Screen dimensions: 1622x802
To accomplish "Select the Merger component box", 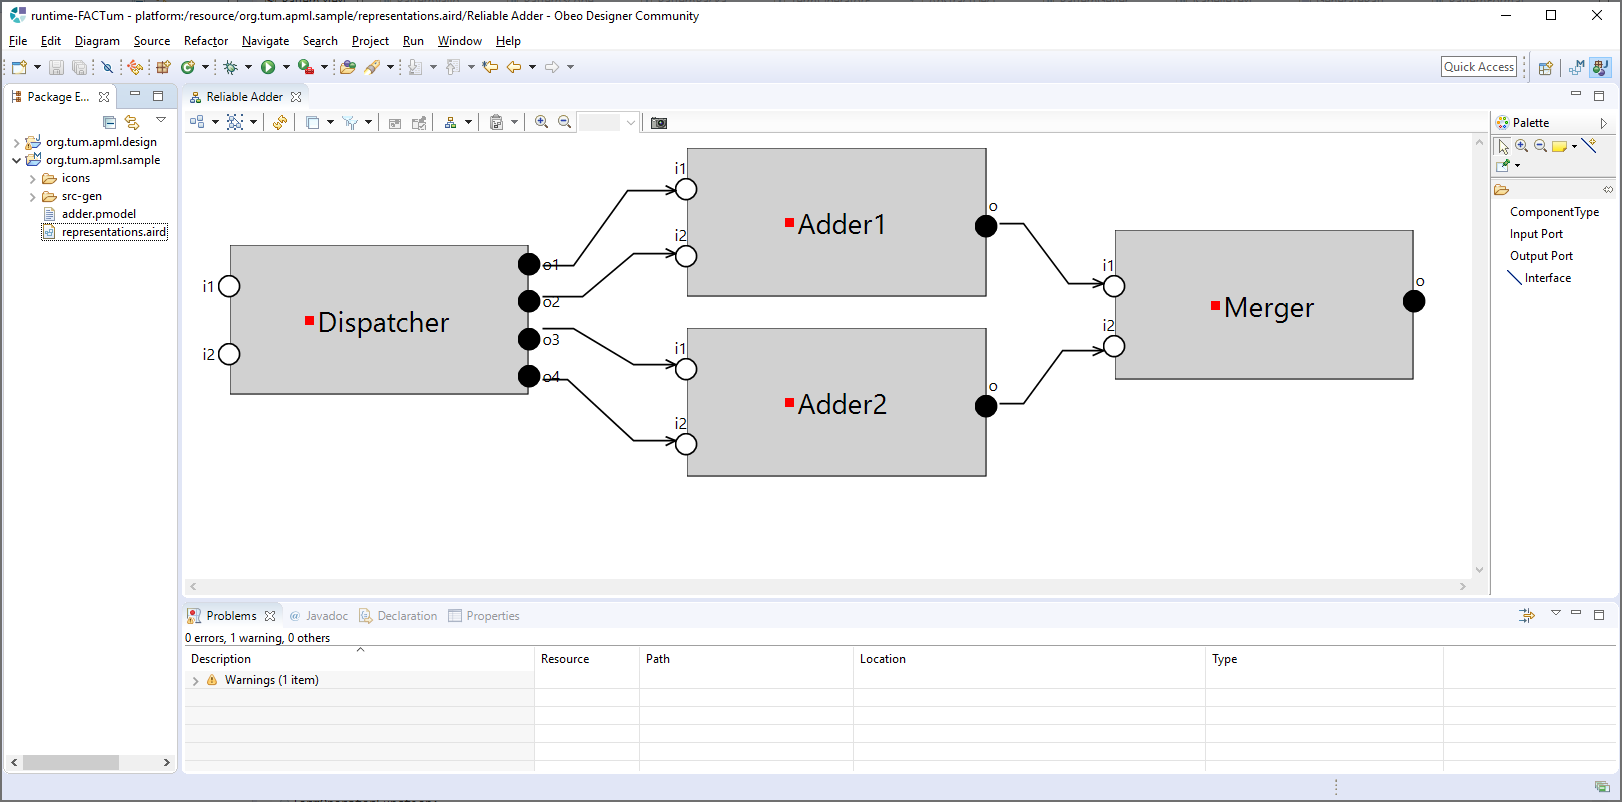I will coord(1264,305).
